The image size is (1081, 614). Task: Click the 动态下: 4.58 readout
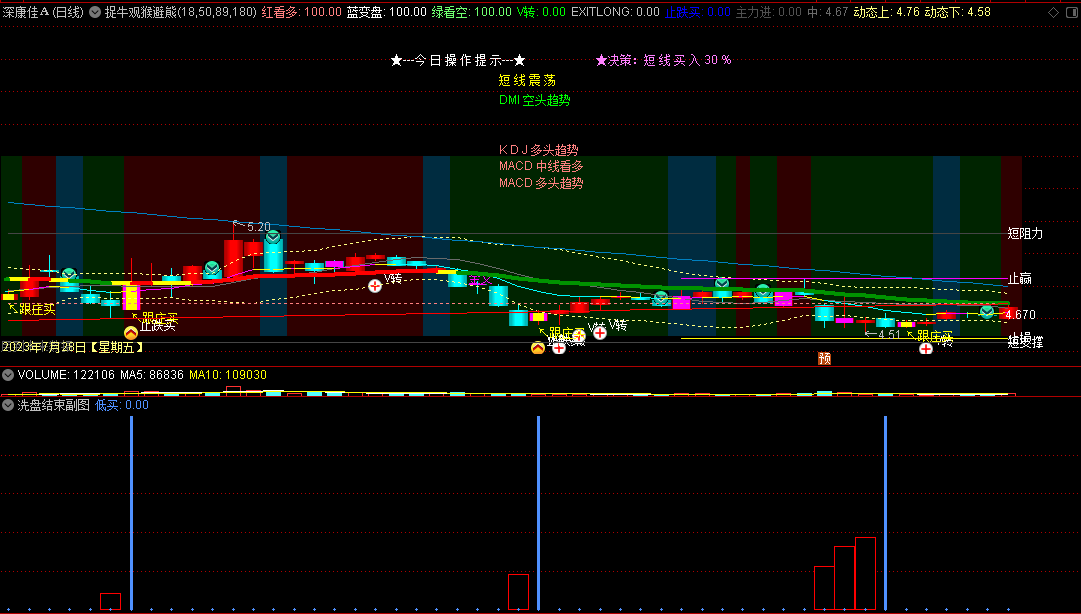click(958, 12)
